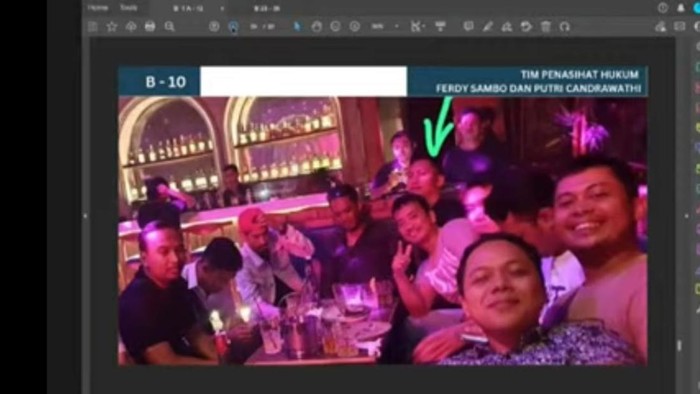
Task: Zoom out with the minus circle icon
Action: 336,27
